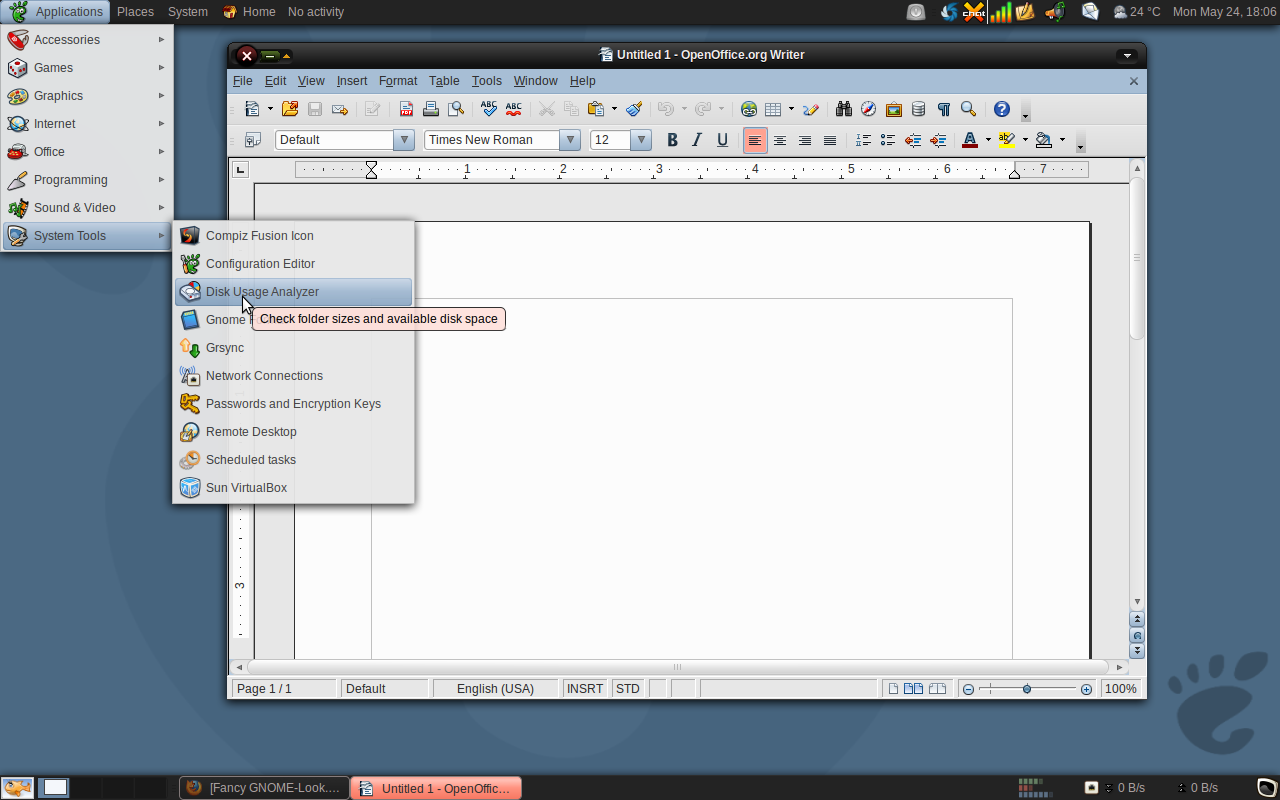Open the Navigator compass icon
This screenshot has height=800, width=1280.
(869, 109)
